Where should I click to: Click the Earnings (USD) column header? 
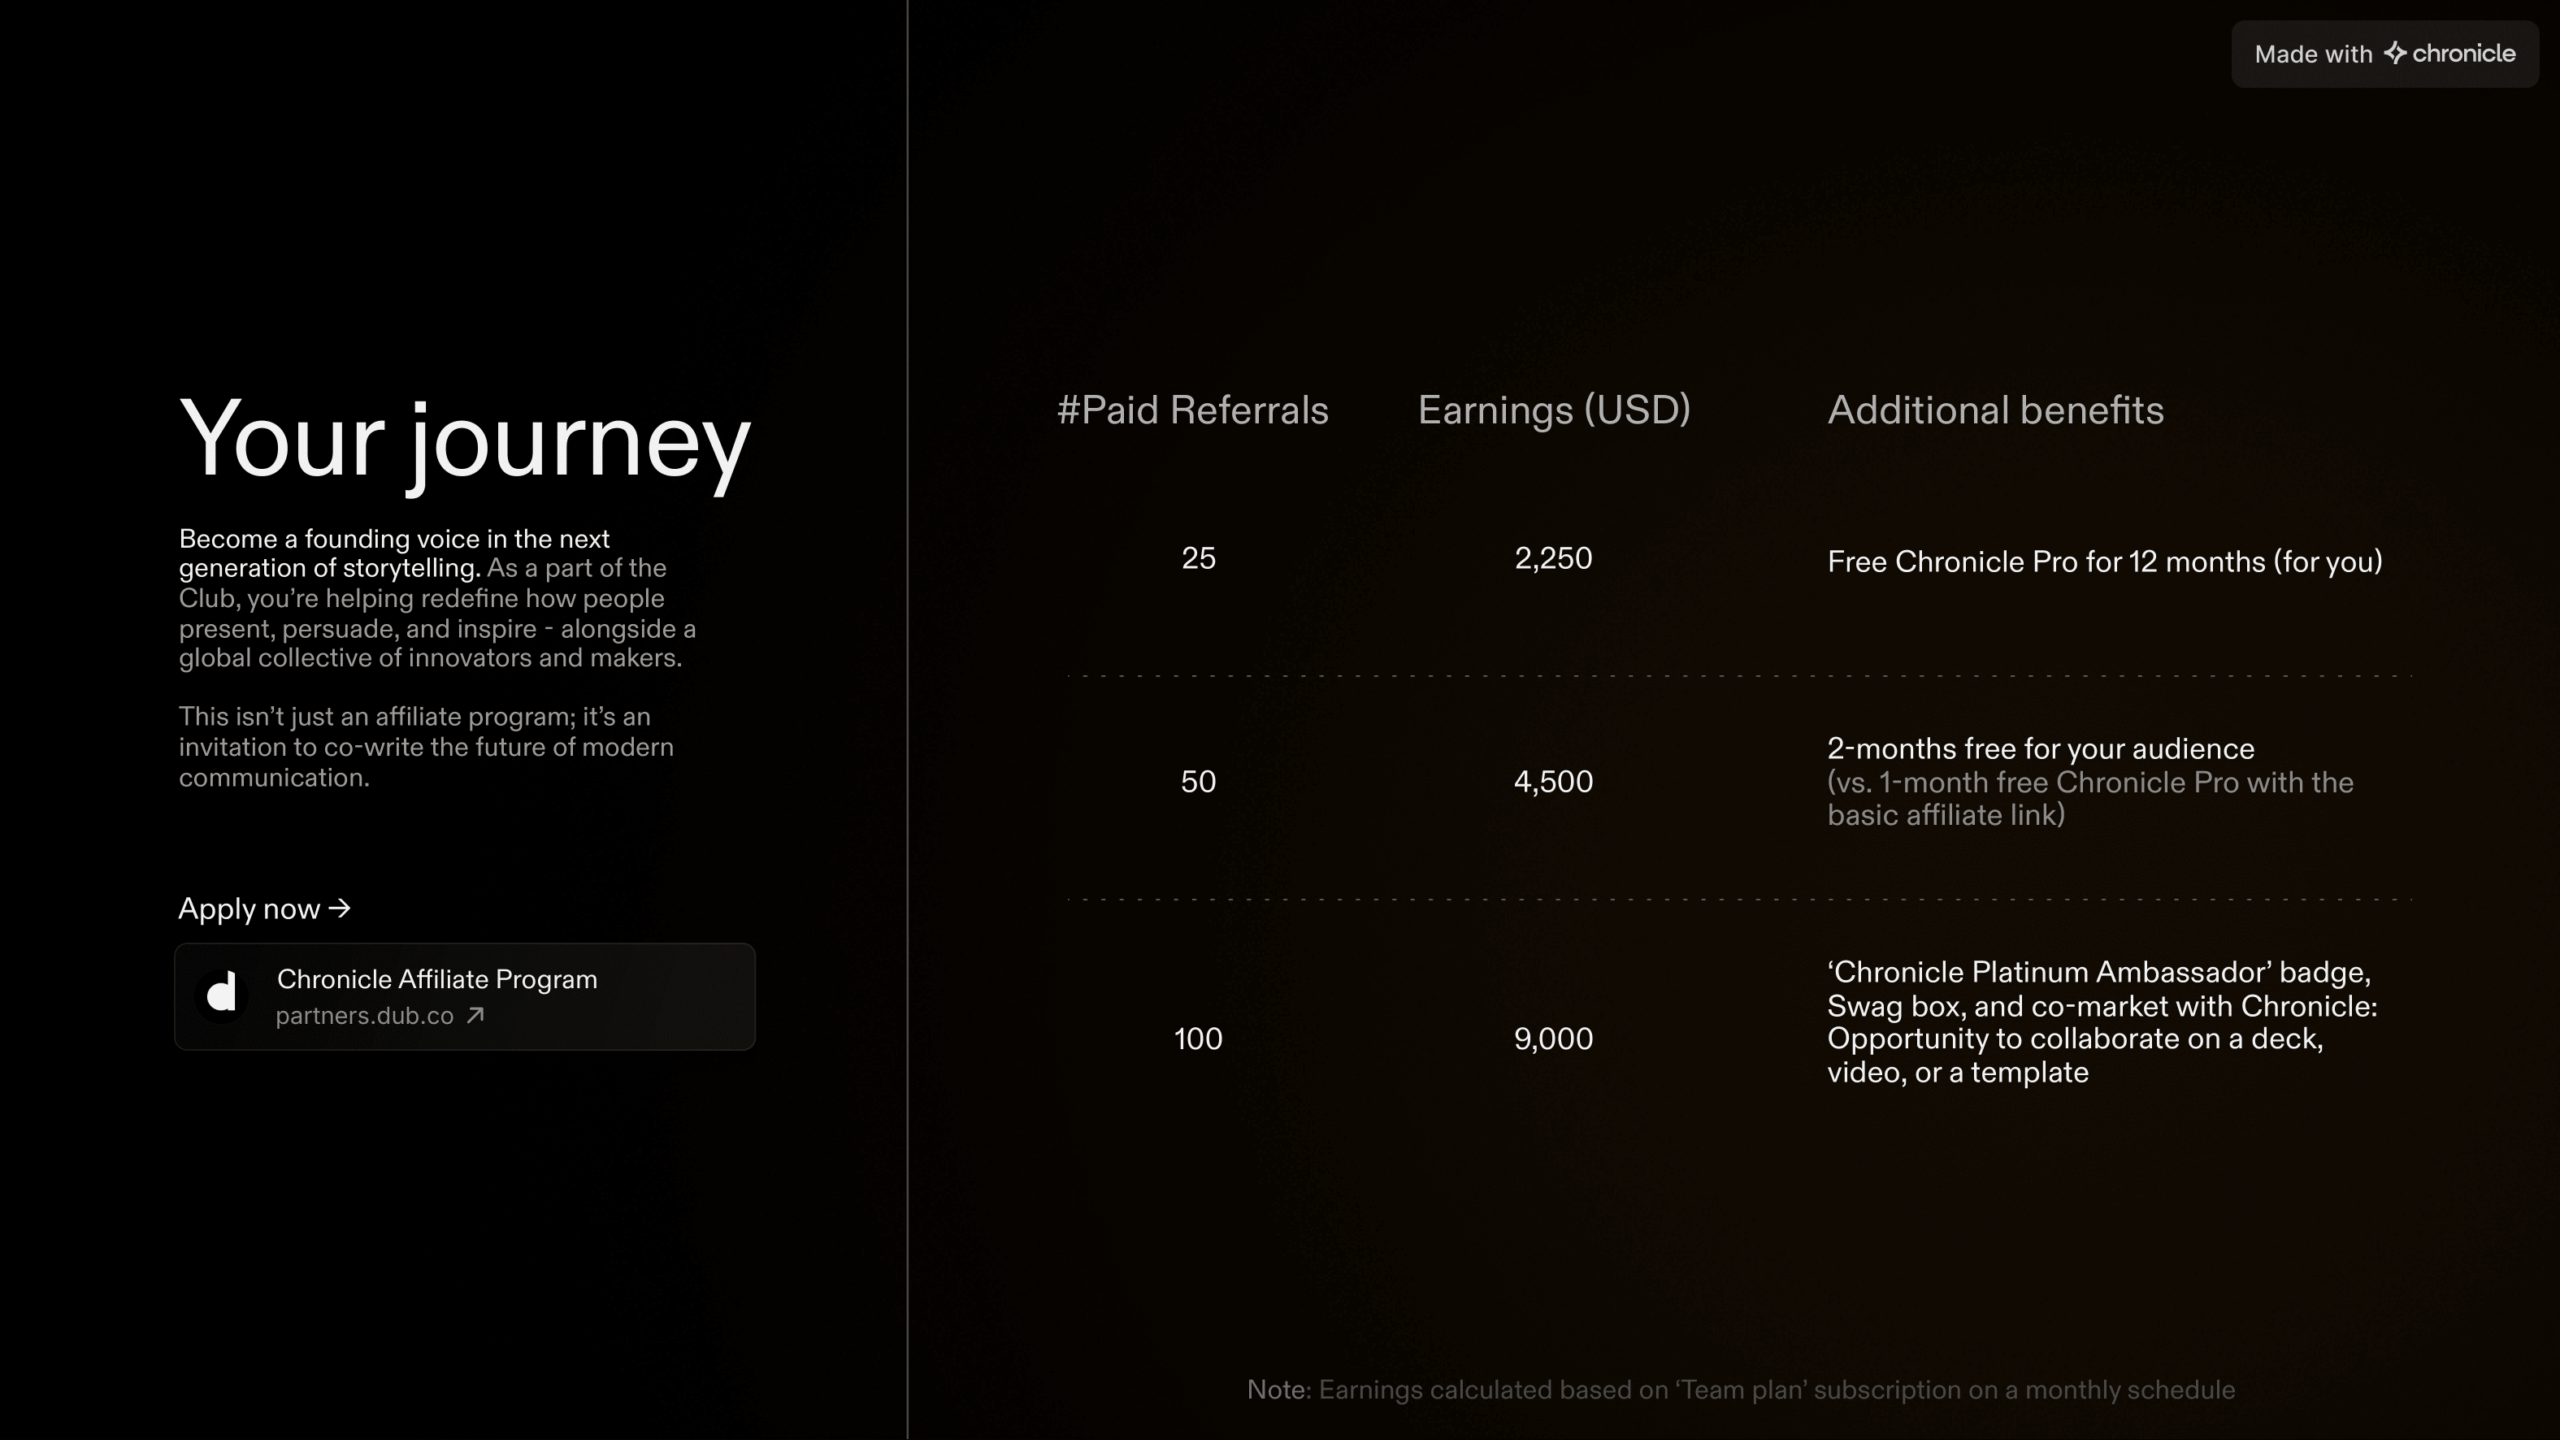1553,410
